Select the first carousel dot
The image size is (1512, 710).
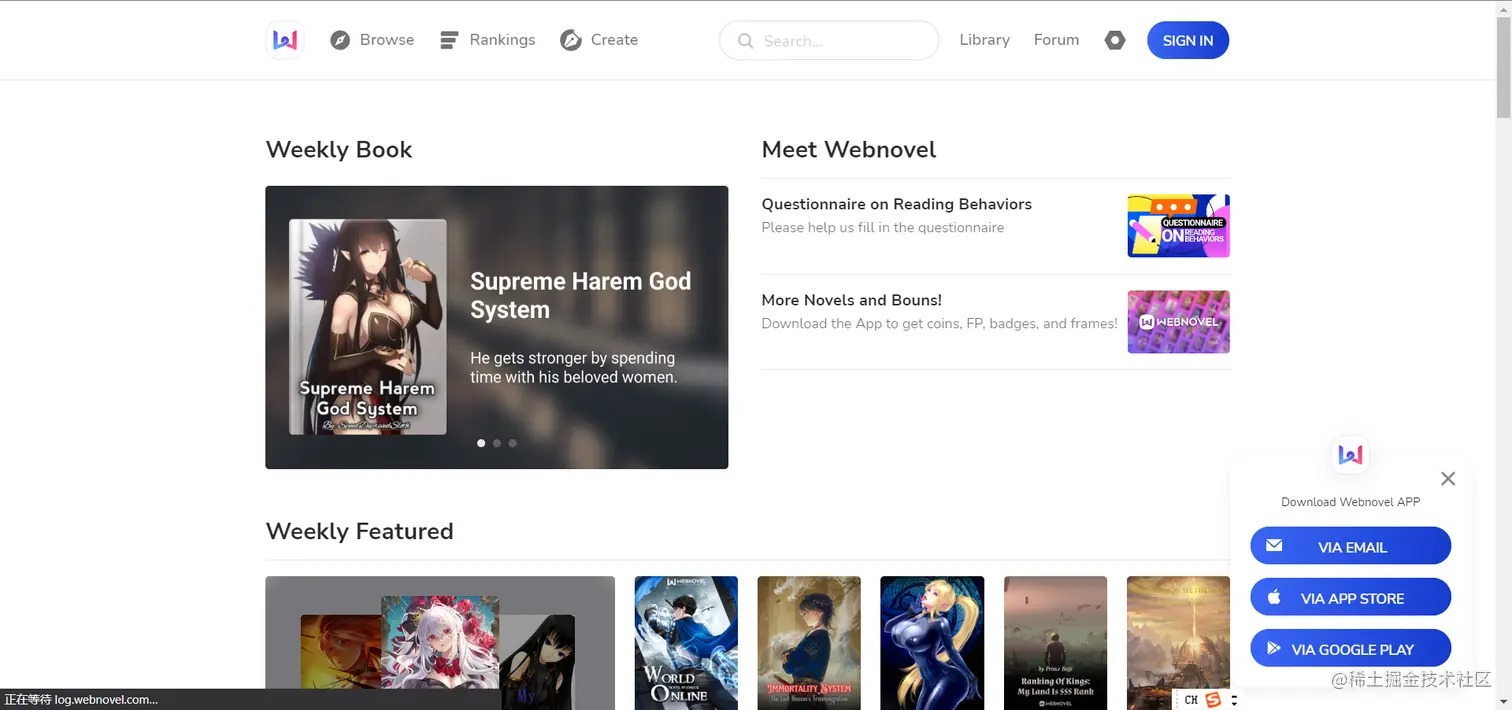[x=481, y=443]
